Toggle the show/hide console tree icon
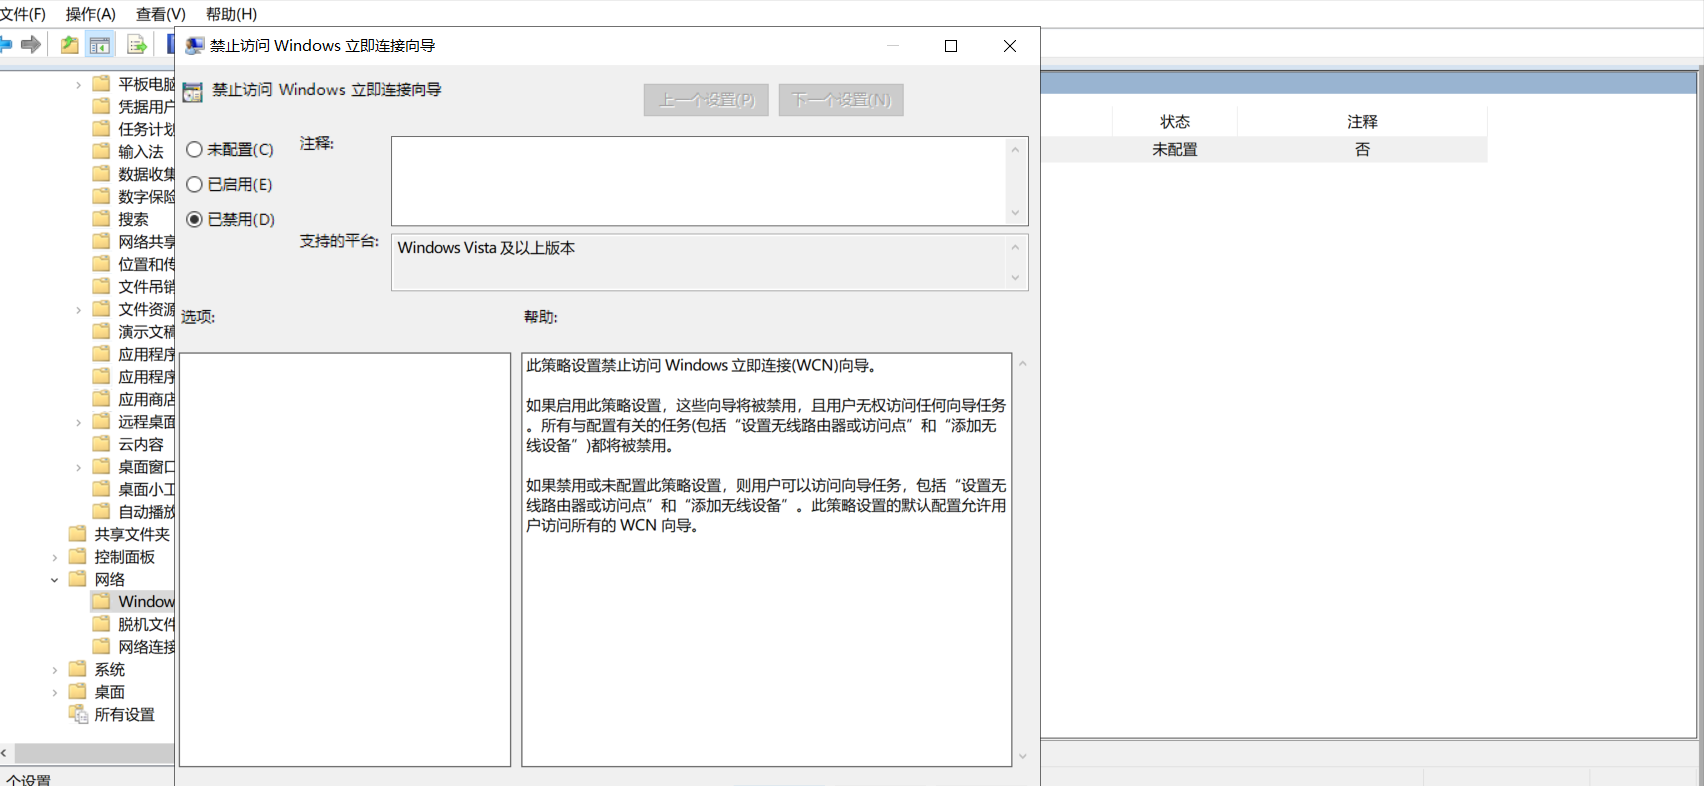The height and width of the screenshot is (786, 1704). pyautogui.click(x=100, y=44)
